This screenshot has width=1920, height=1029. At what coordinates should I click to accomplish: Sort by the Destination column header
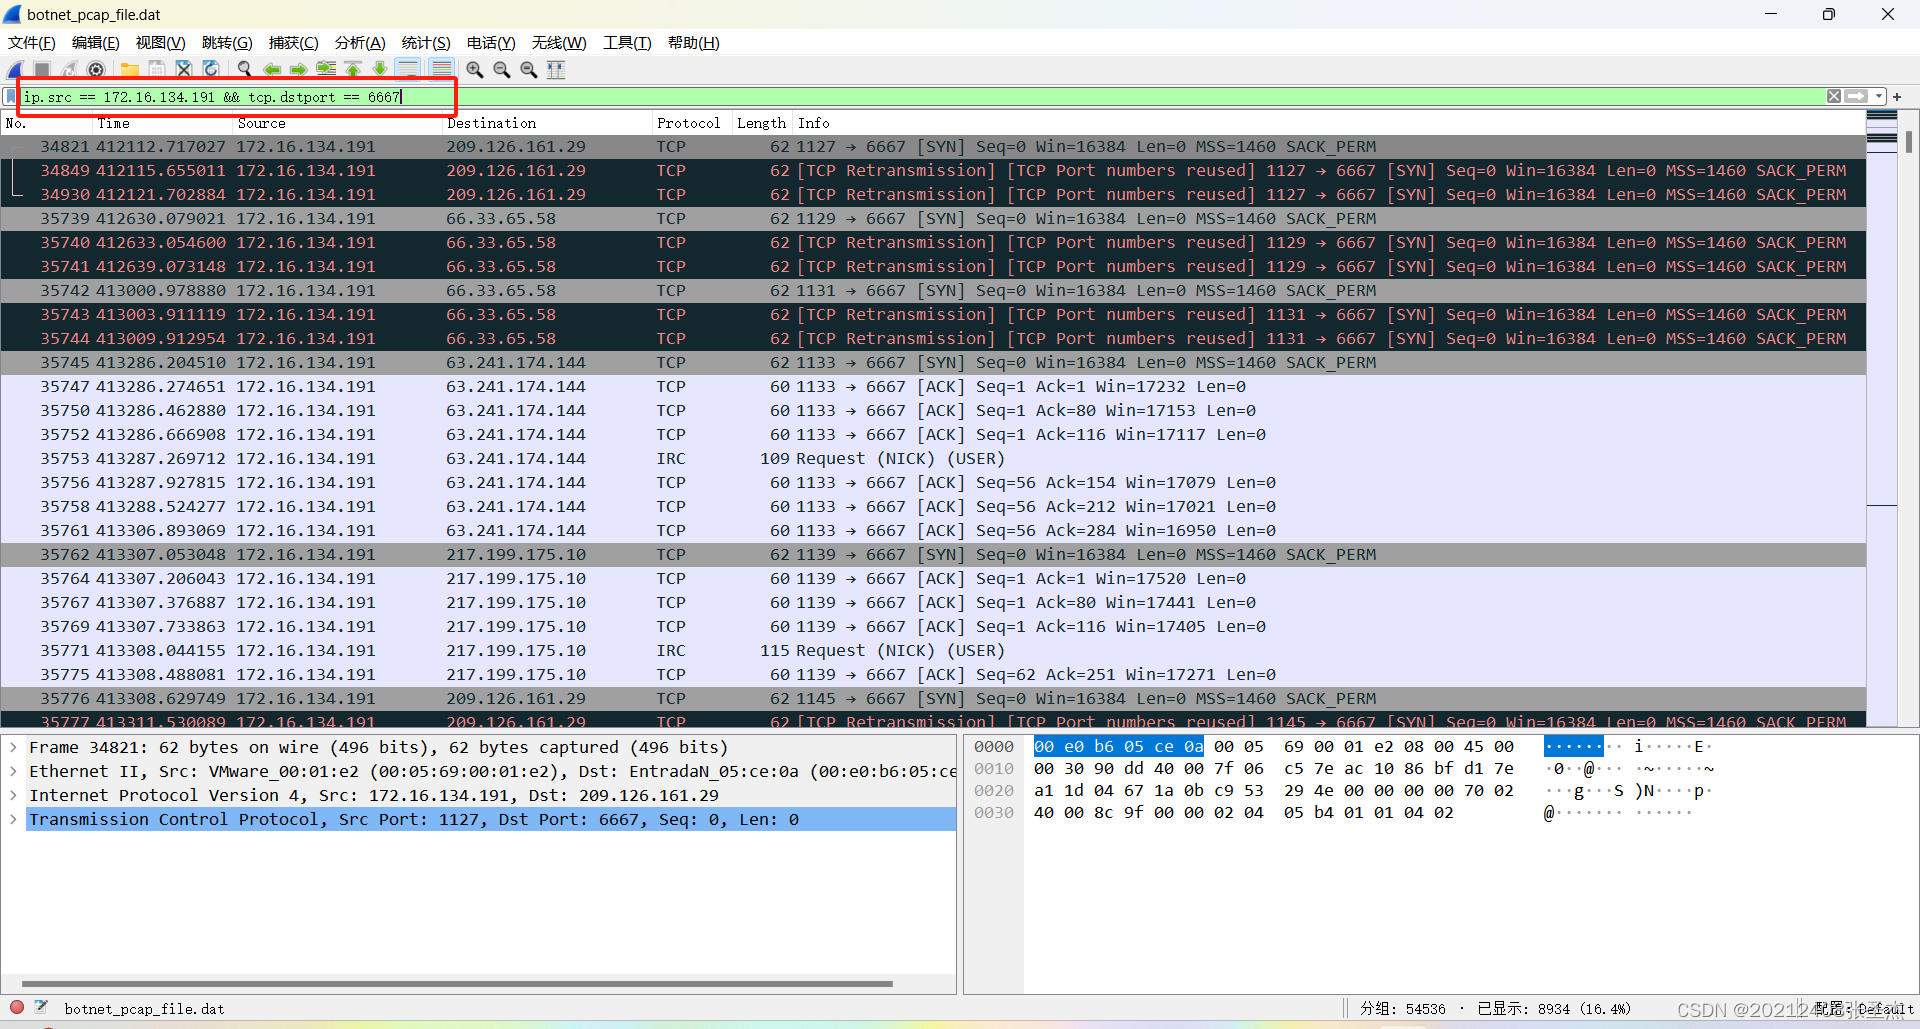548,123
